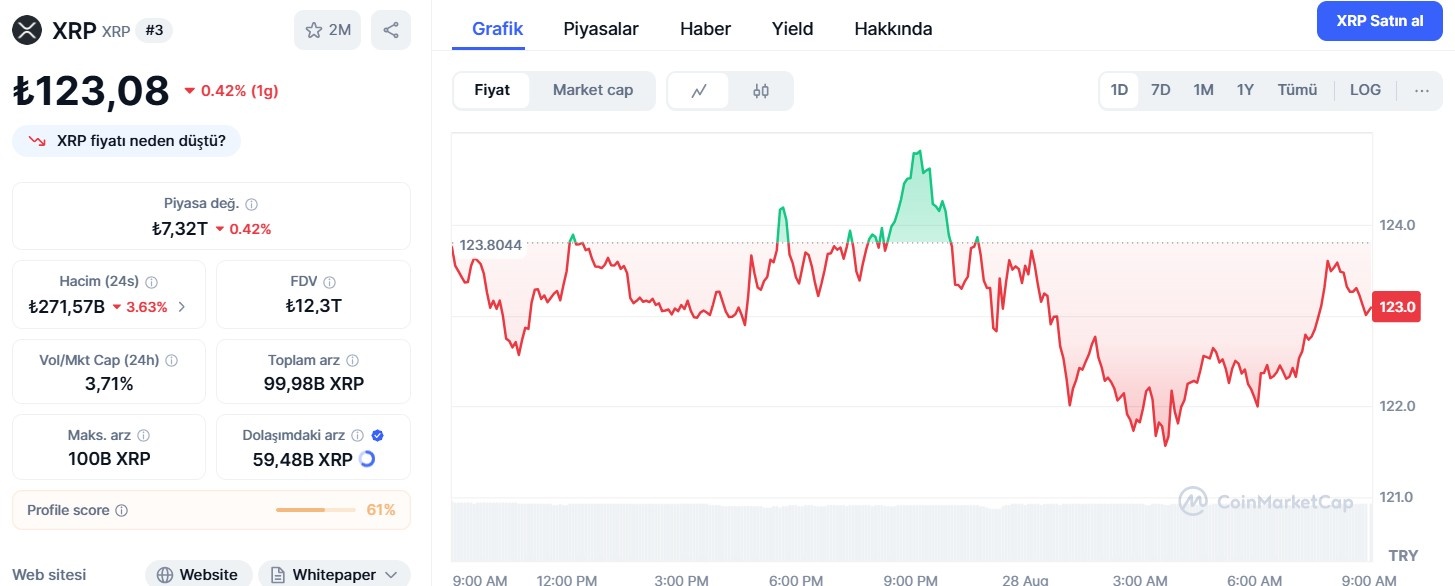Viewport: 1455px width, 586px height.
Task: Set chart range to 1Y
Action: coord(1245,90)
